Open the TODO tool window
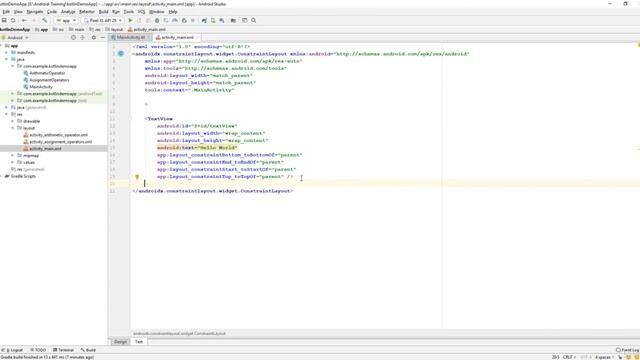The image size is (640, 360). 38,350
